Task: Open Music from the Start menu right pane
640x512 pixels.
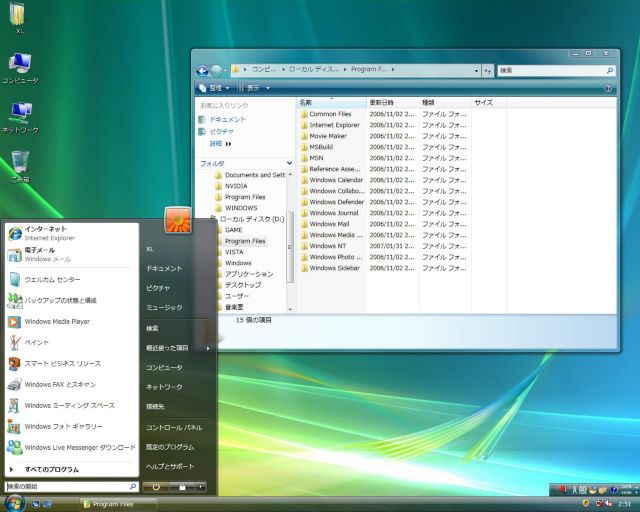Action: click(164, 307)
